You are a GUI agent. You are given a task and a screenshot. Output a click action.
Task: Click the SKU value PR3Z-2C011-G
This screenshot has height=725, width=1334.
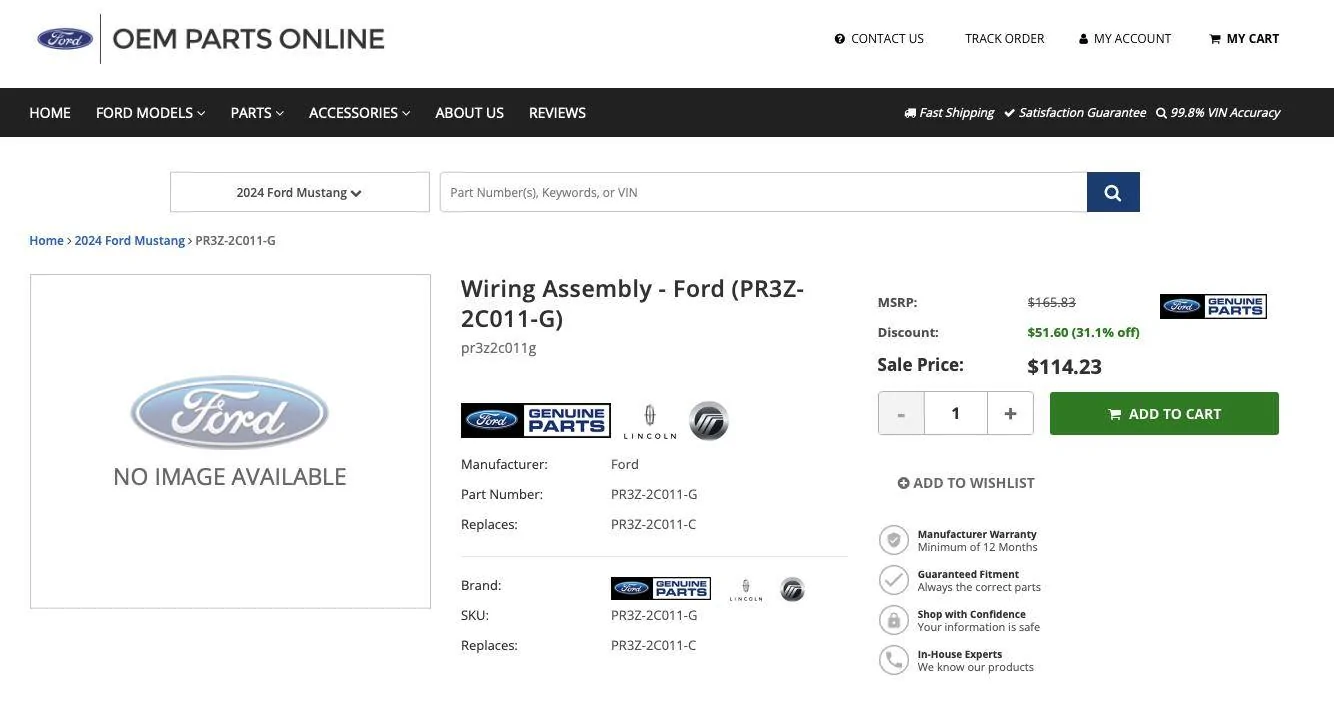654,615
